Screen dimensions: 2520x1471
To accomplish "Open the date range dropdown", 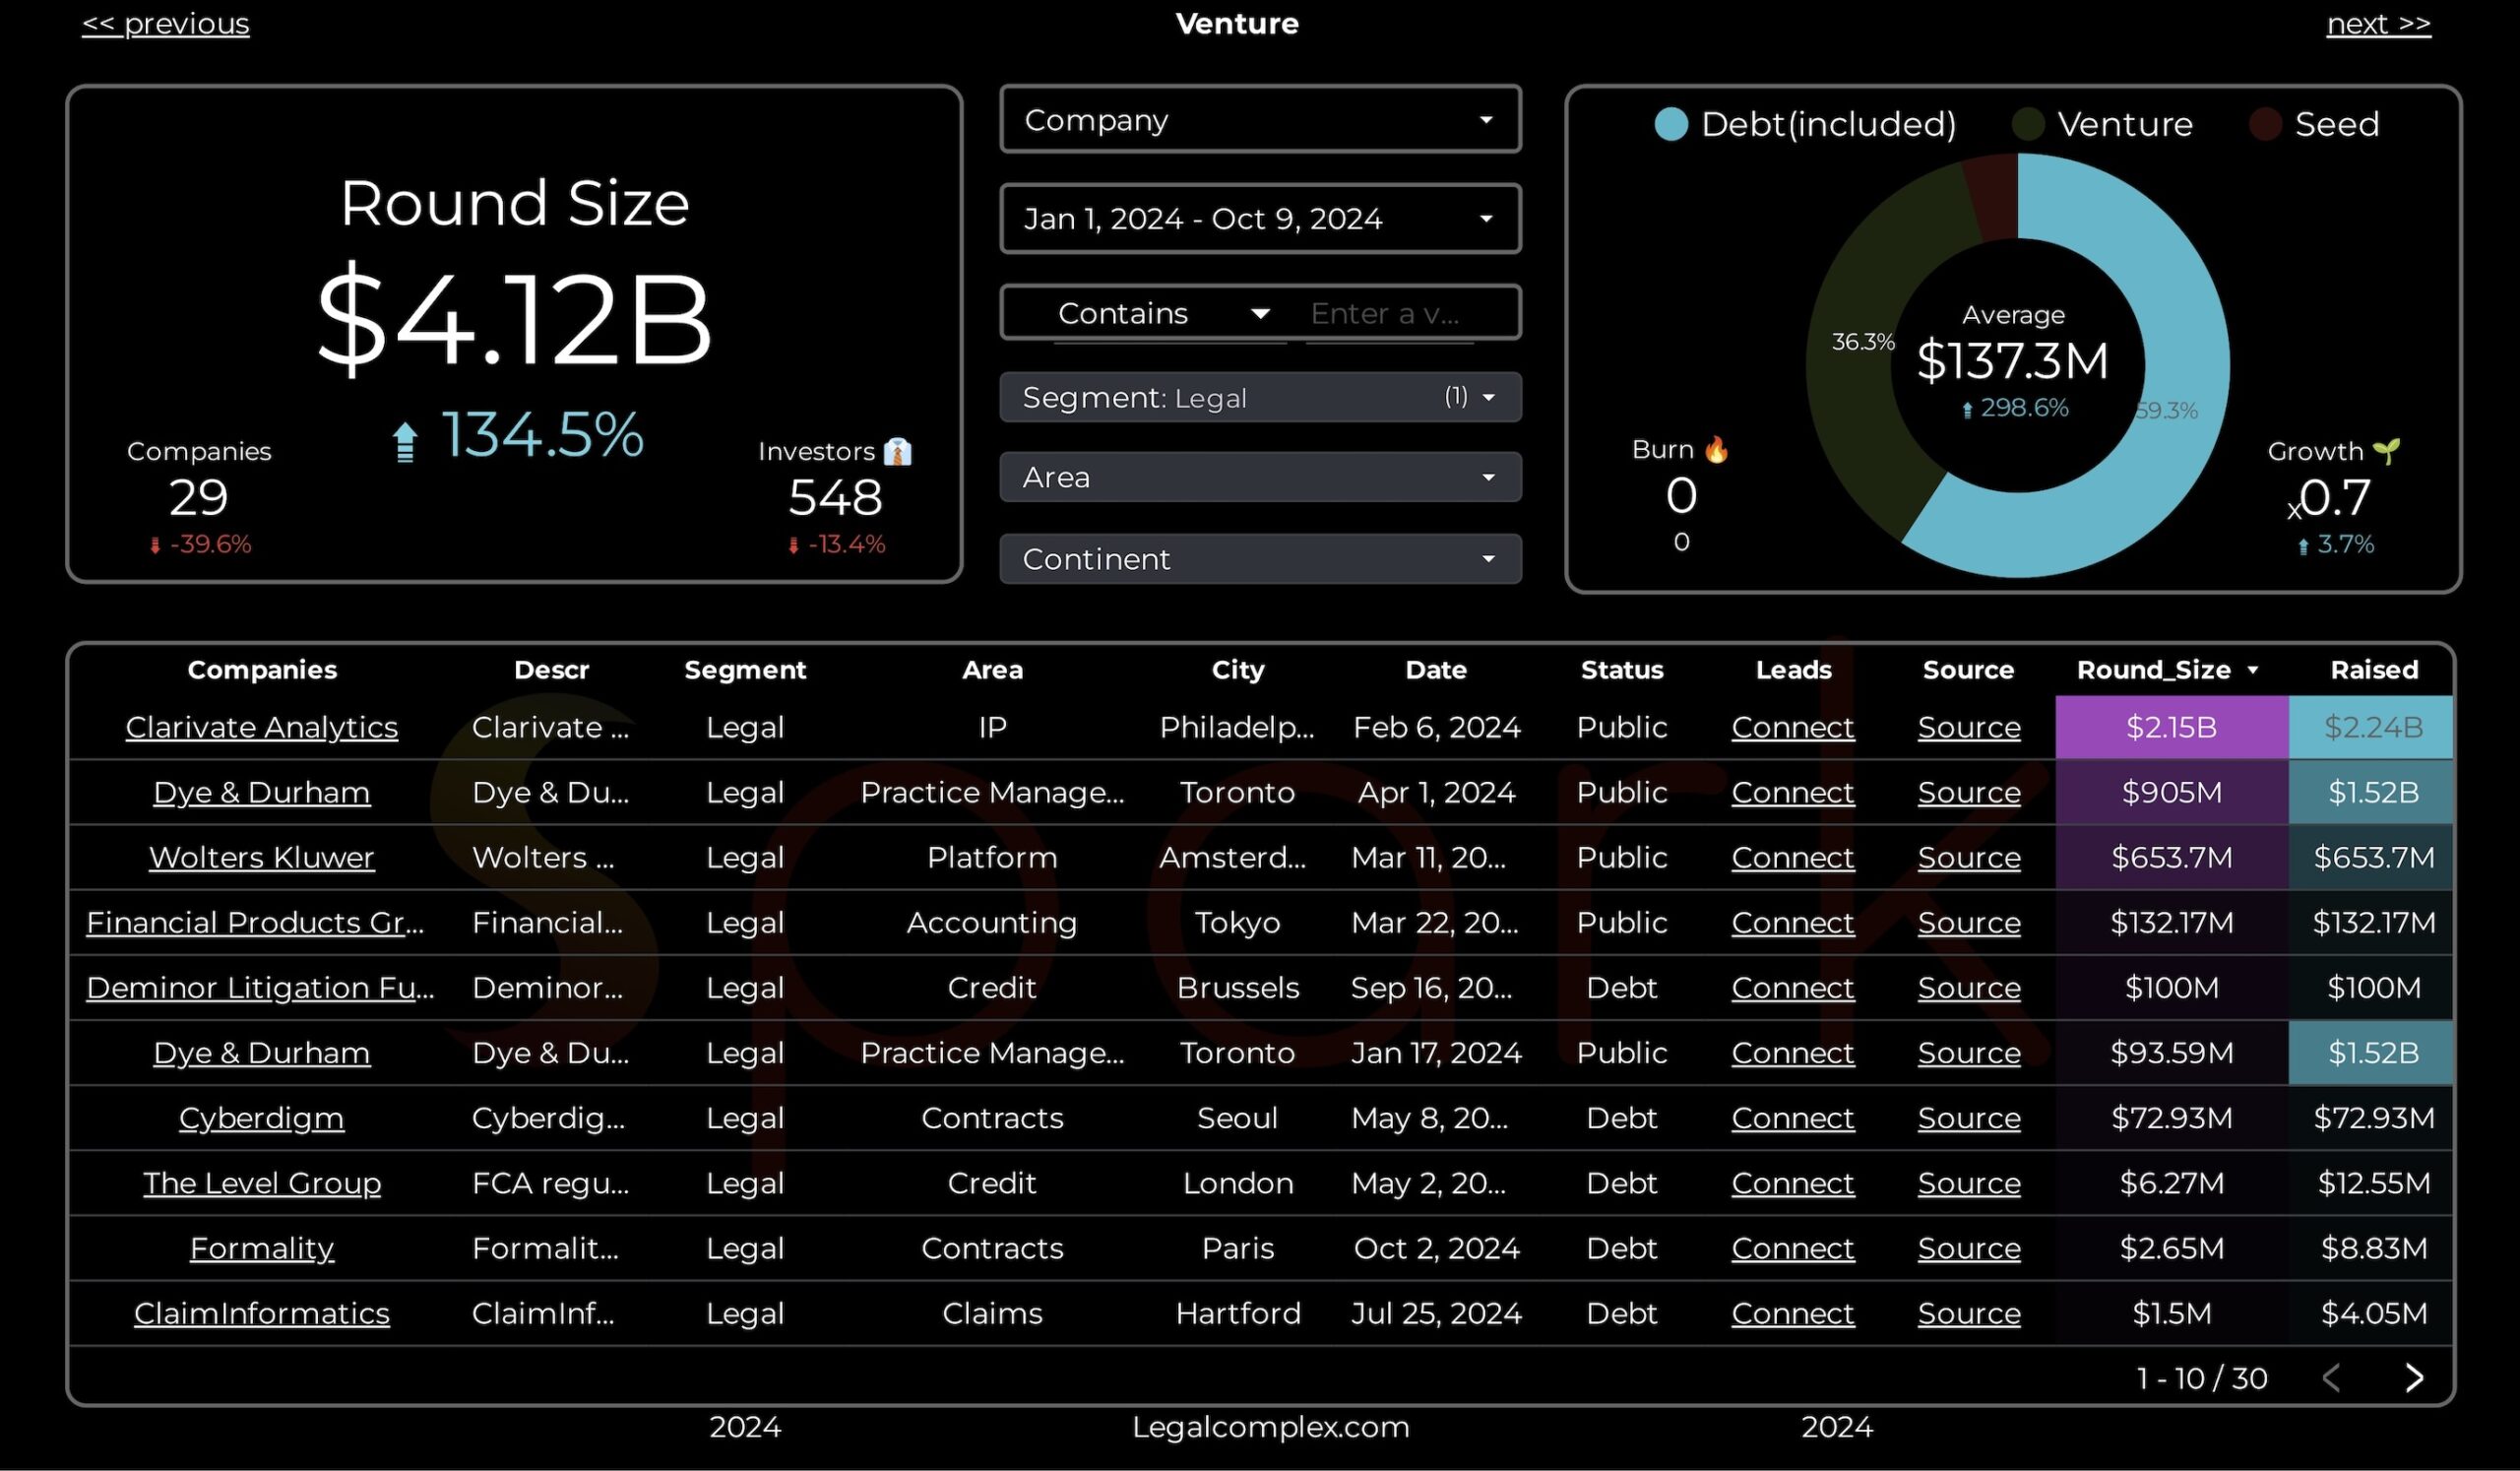I will (x=1260, y=218).
